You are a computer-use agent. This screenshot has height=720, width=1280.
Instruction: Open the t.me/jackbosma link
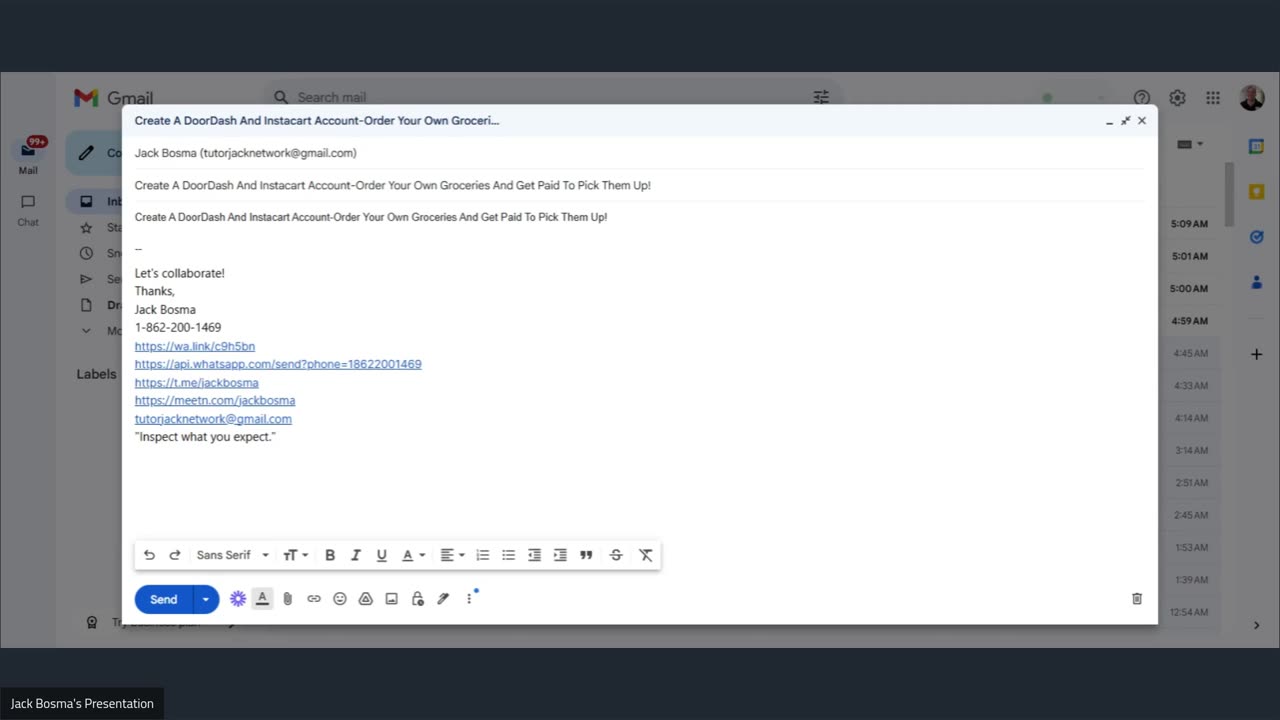pos(197,383)
